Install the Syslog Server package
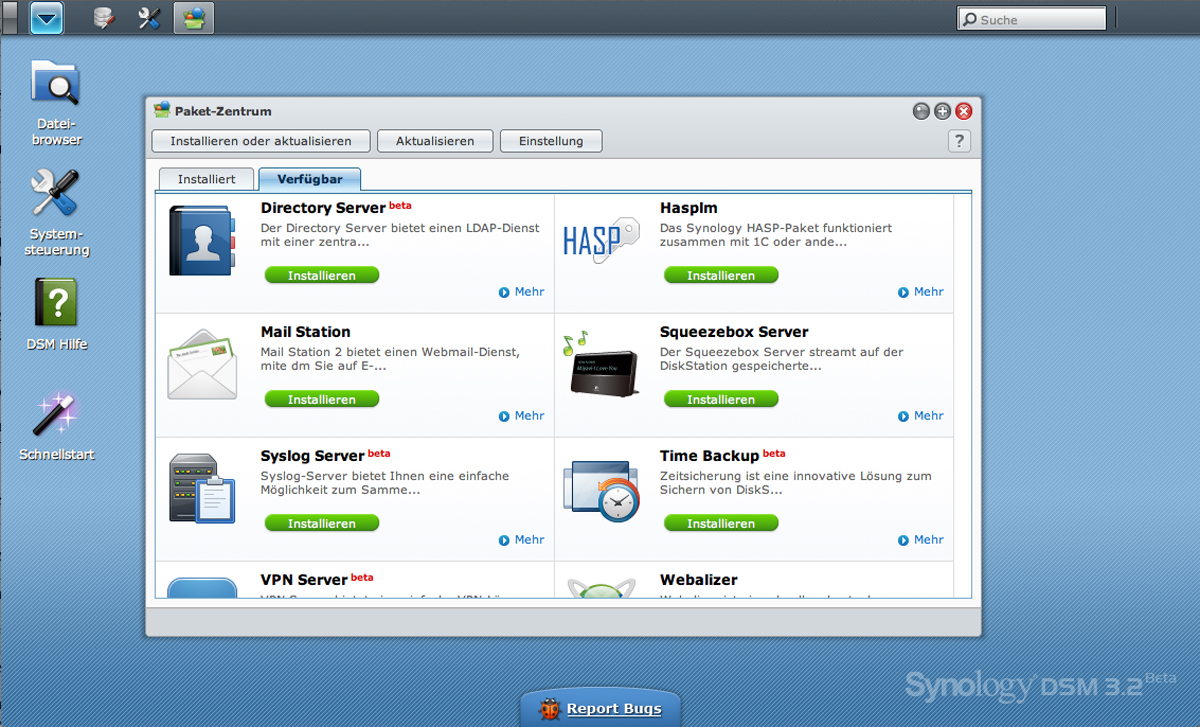This screenshot has height=727, width=1200. point(322,523)
